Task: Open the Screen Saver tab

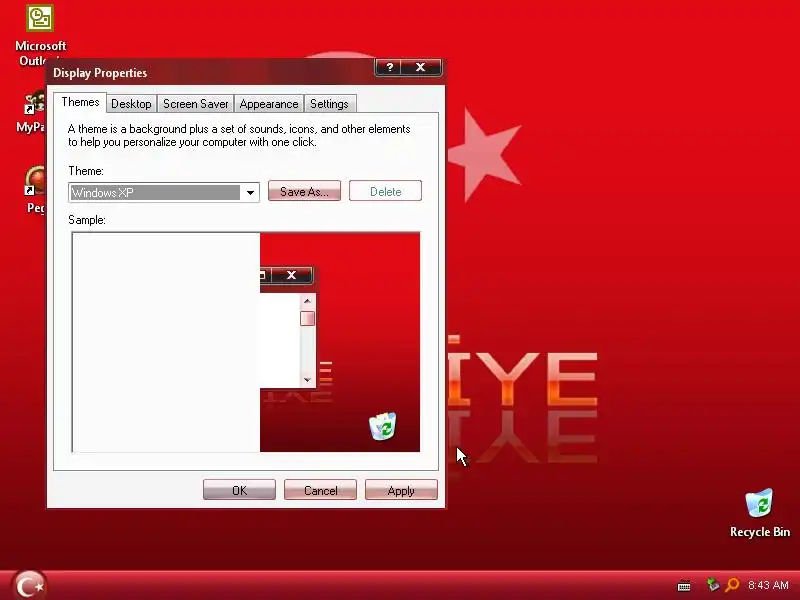Action: coord(195,104)
